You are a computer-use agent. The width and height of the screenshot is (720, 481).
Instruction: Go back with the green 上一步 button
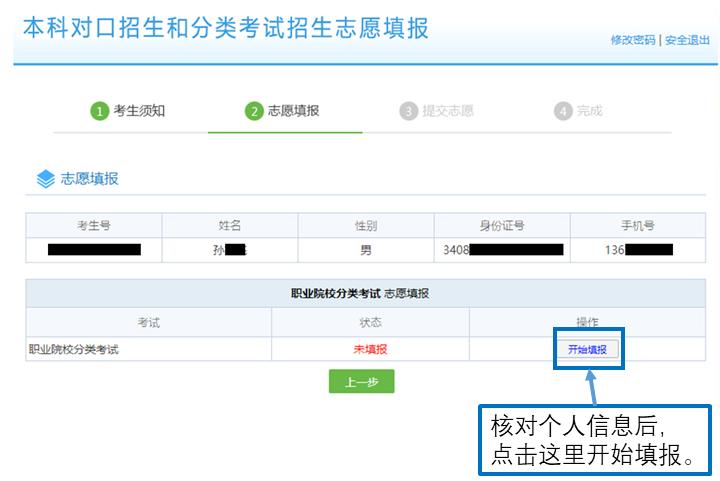coord(361,381)
